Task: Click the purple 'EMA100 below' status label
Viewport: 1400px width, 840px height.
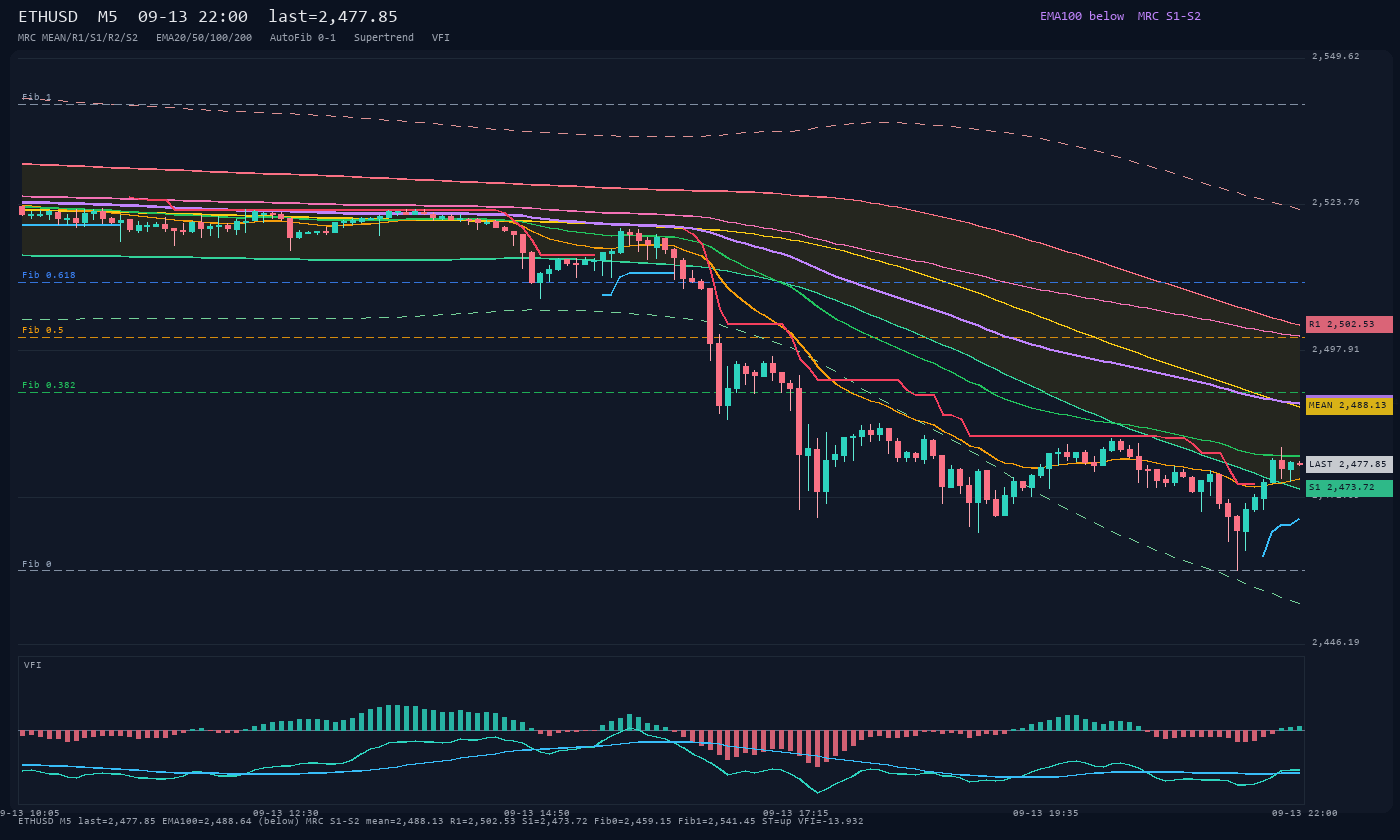Action: (1082, 16)
